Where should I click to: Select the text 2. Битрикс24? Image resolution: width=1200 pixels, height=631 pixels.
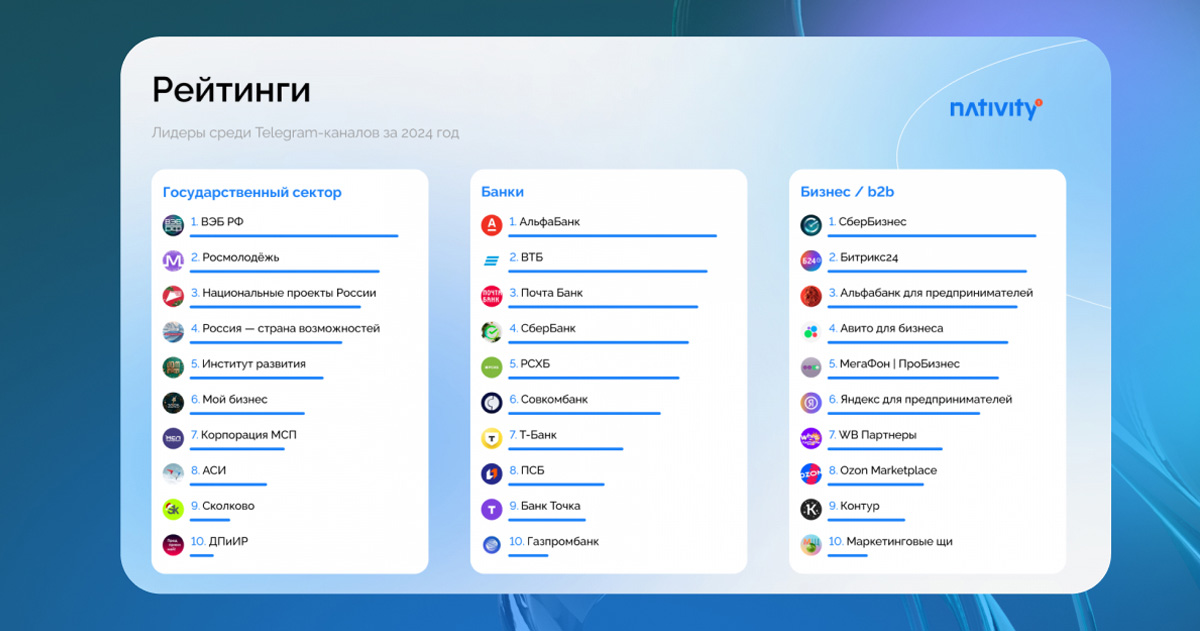click(x=863, y=257)
